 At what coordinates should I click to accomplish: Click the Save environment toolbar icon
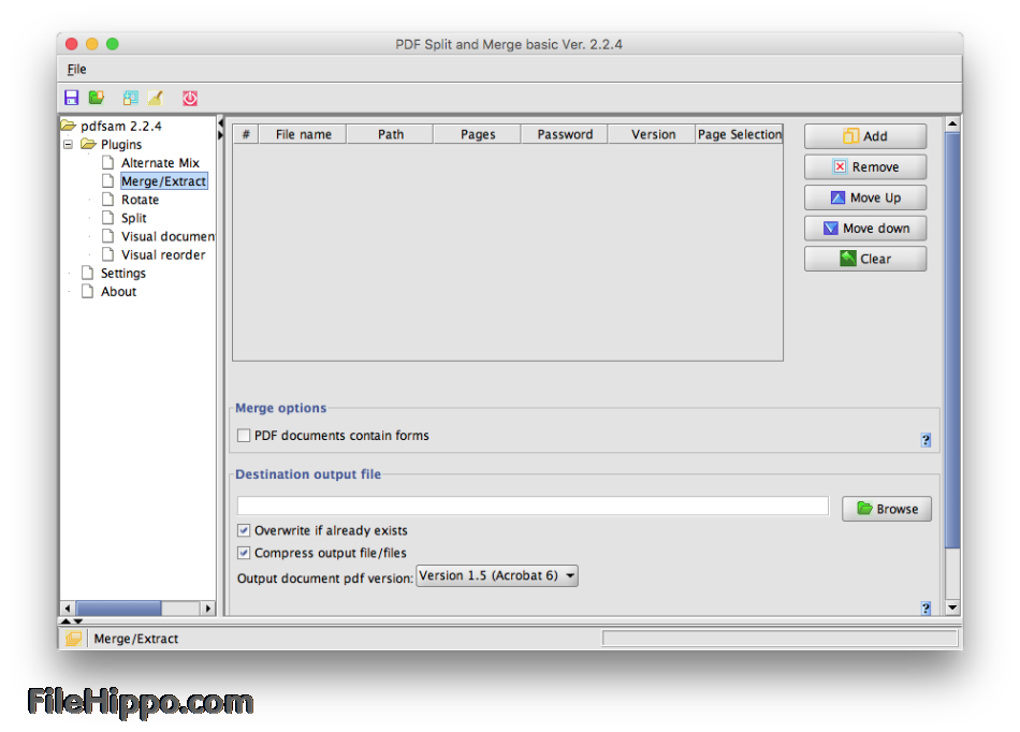72,98
